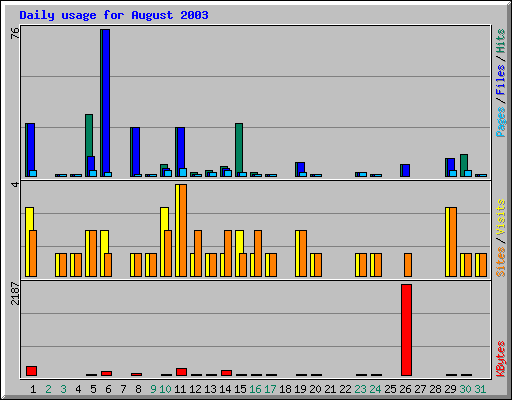
Task: Click the green Hits bar for day 5
Action: pos(89,135)
